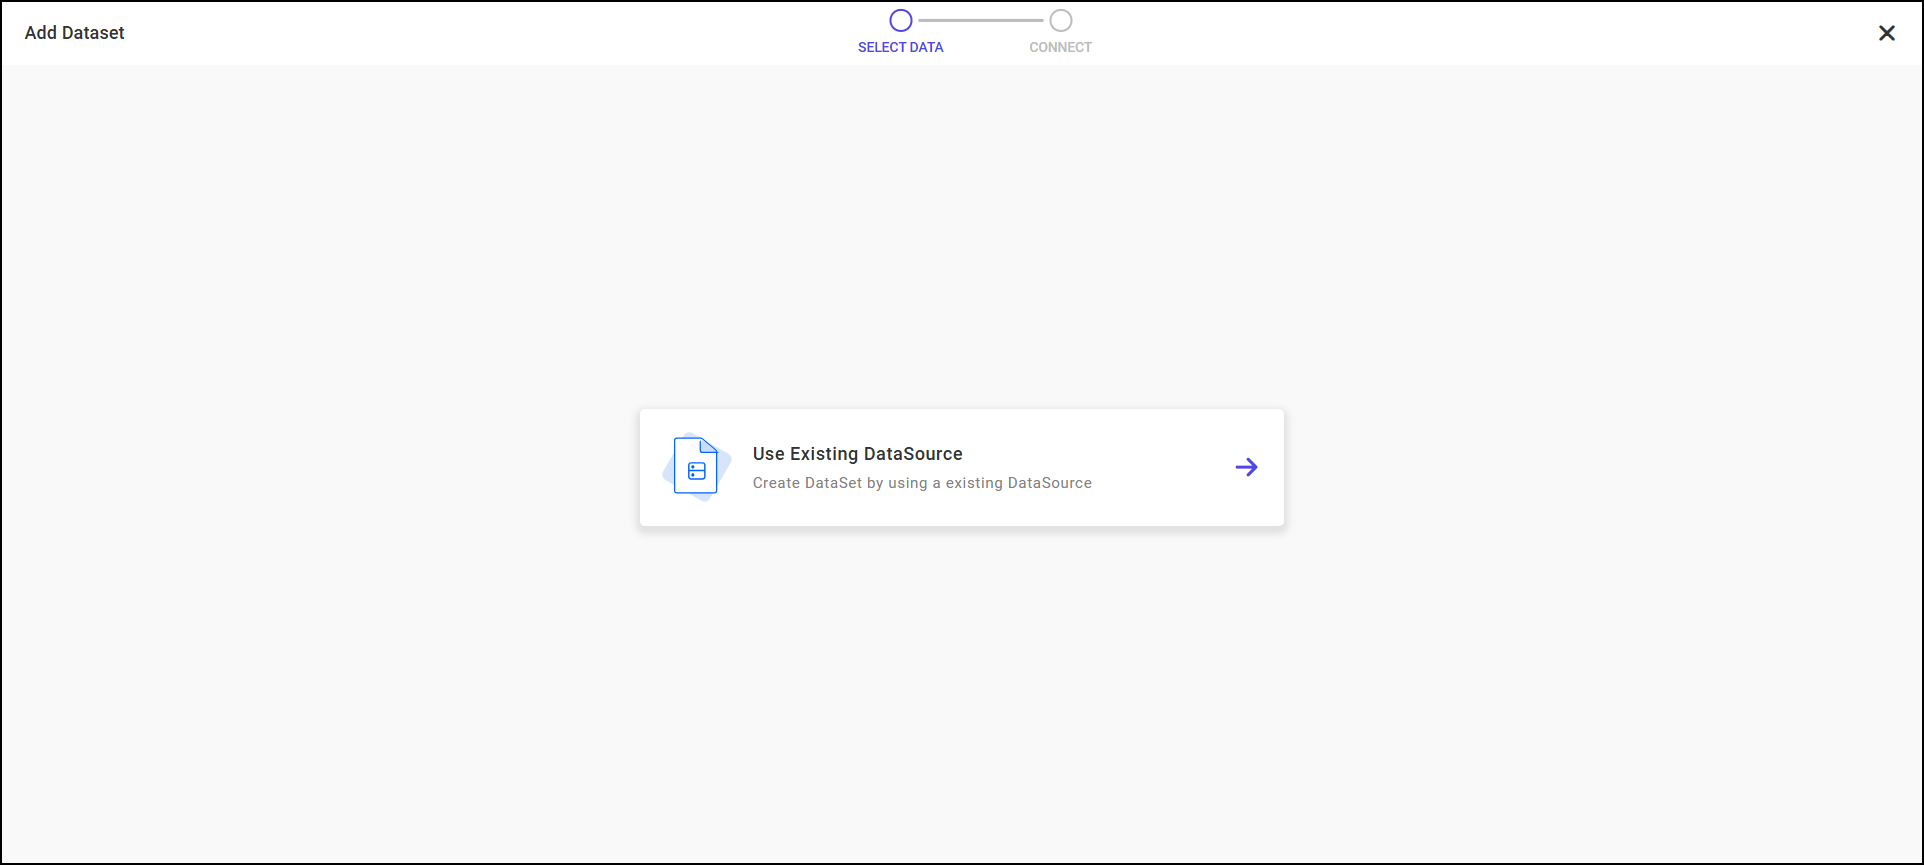Click the word 'DataSource' in the card heading
This screenshot has width=1924, height=865.
tap(913, 454)
